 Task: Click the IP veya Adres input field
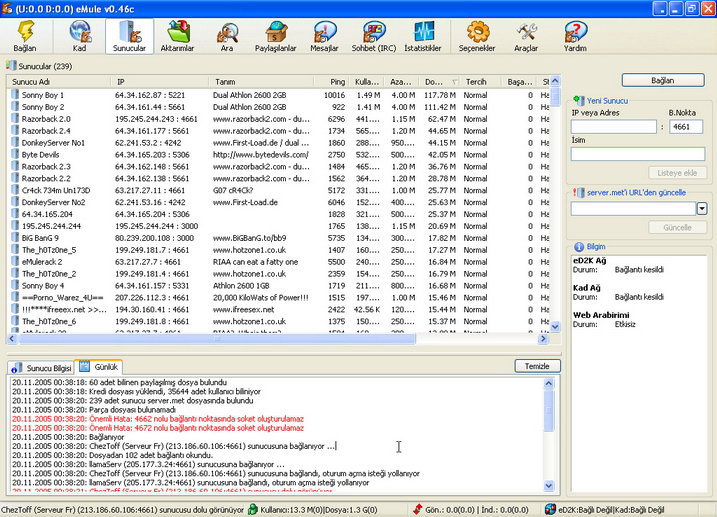click(614, 127)
